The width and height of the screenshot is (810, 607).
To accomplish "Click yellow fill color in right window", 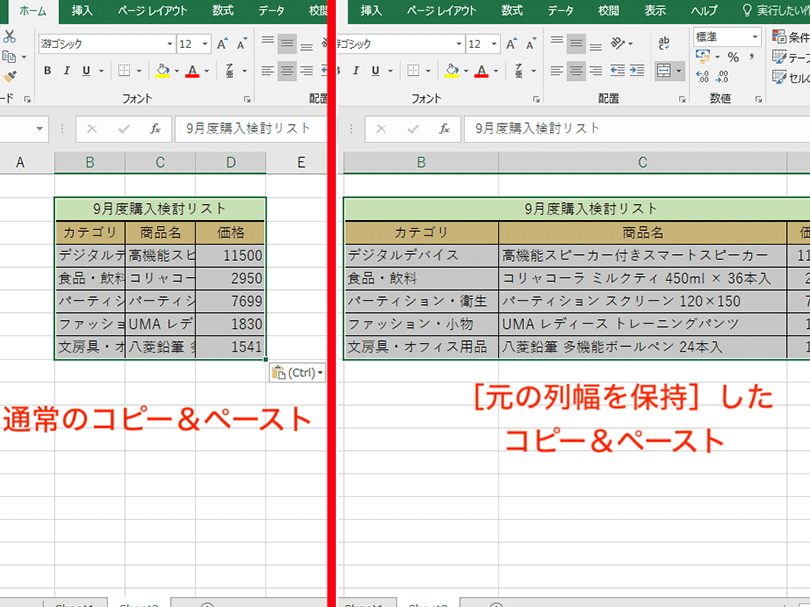I will 451,71.
